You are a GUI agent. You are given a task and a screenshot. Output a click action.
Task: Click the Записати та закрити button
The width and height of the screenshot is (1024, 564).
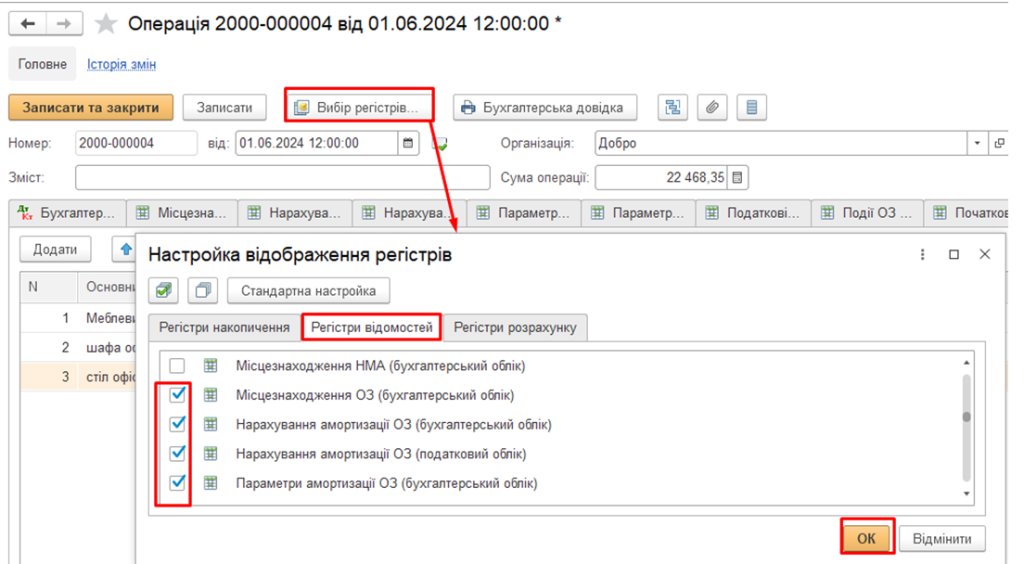click(90, 107)
